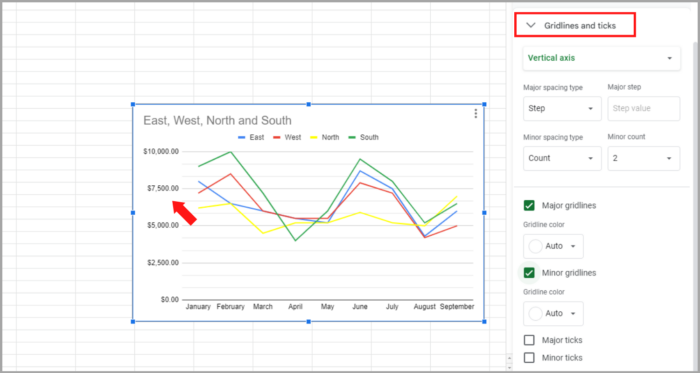
Task: Collapse the Gridlines and ticks section chevron
Action: 531,25
